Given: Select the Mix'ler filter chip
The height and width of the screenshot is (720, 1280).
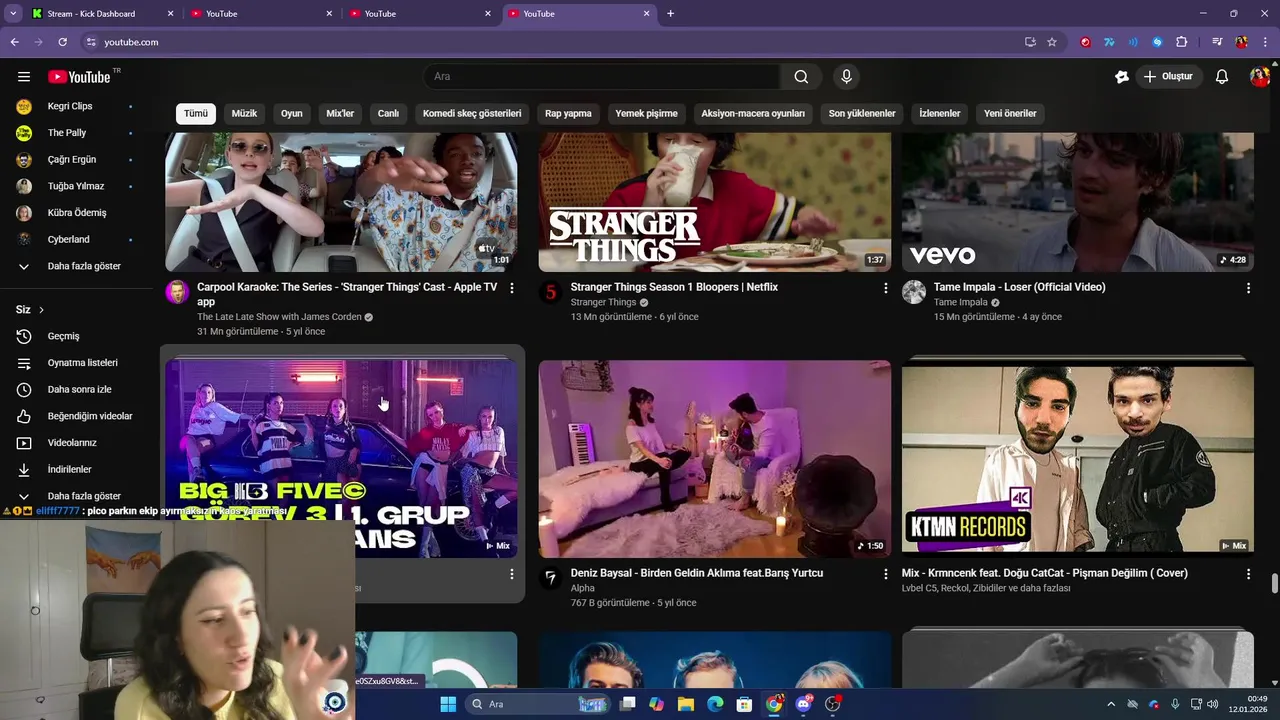Looking at the screenshot, I should coord(340,113).
